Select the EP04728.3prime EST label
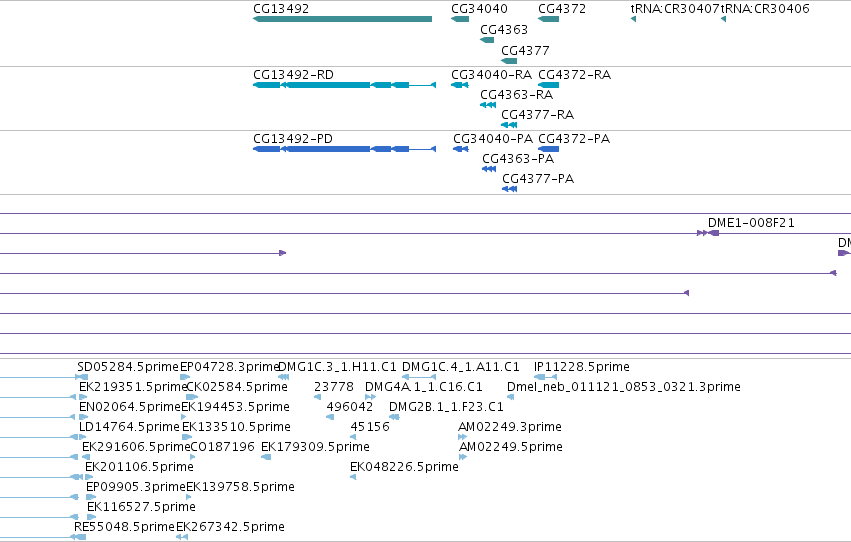Image resolution: width=851 pixels, height=542 pixels. 228,367
